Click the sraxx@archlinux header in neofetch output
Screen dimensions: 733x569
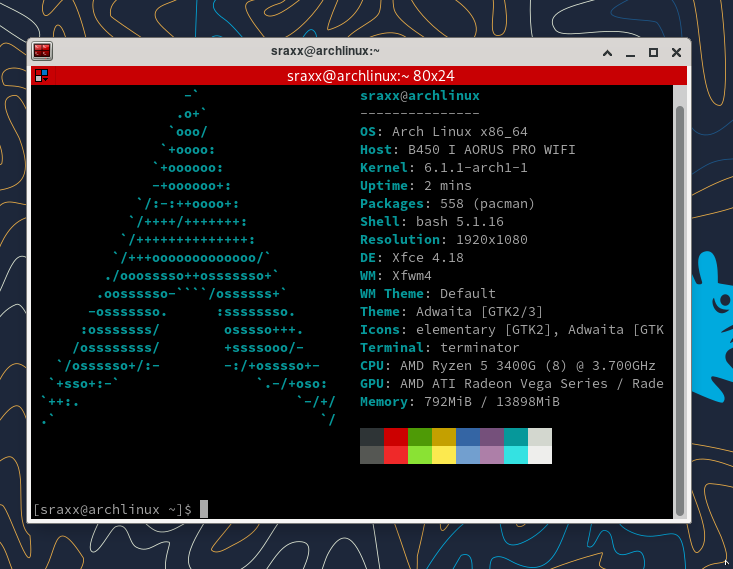coord(420,96)
